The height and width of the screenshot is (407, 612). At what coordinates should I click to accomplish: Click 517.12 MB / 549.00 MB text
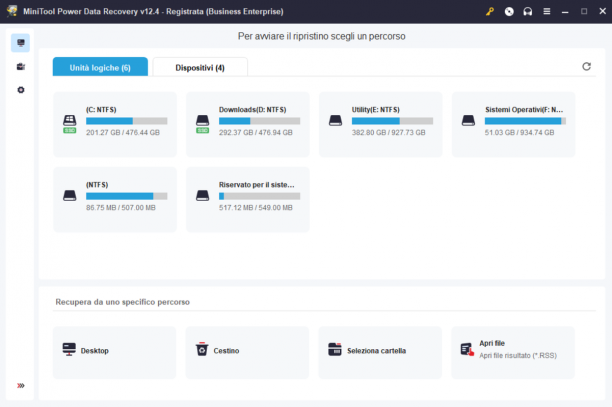click(x=255, y=208)
